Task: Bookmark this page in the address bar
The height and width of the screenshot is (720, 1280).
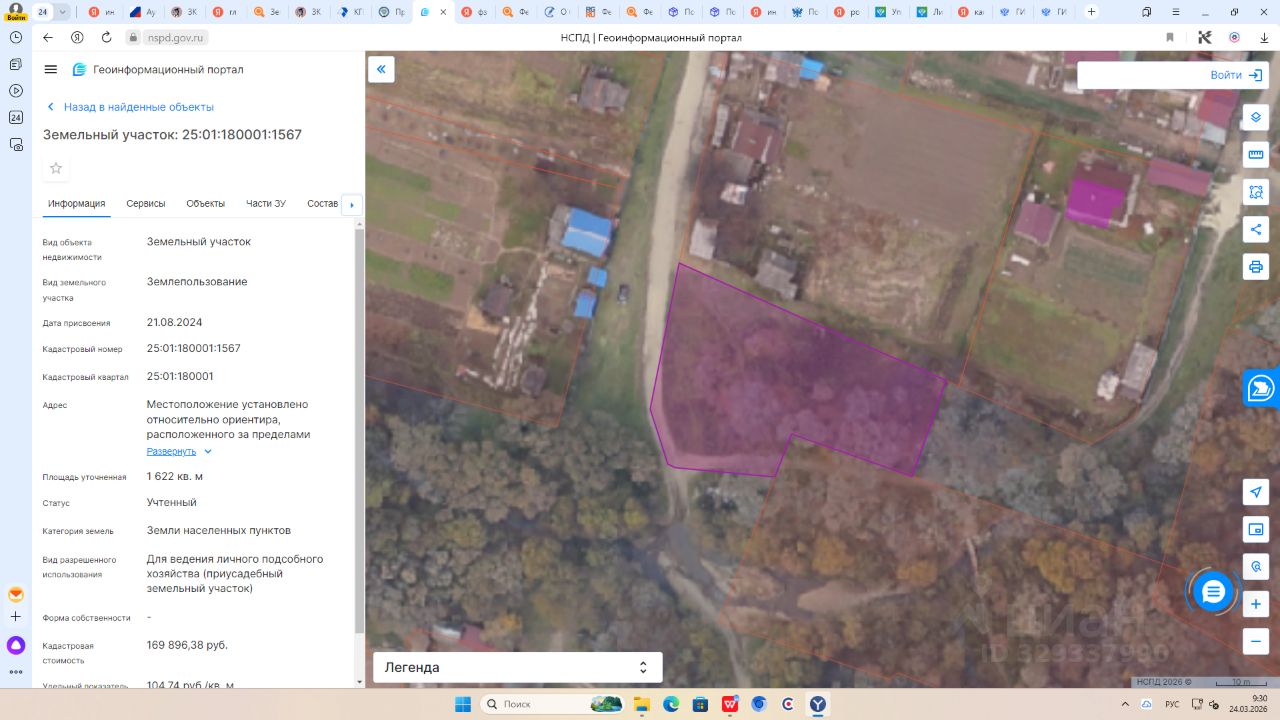Action: click(1170, 37)
